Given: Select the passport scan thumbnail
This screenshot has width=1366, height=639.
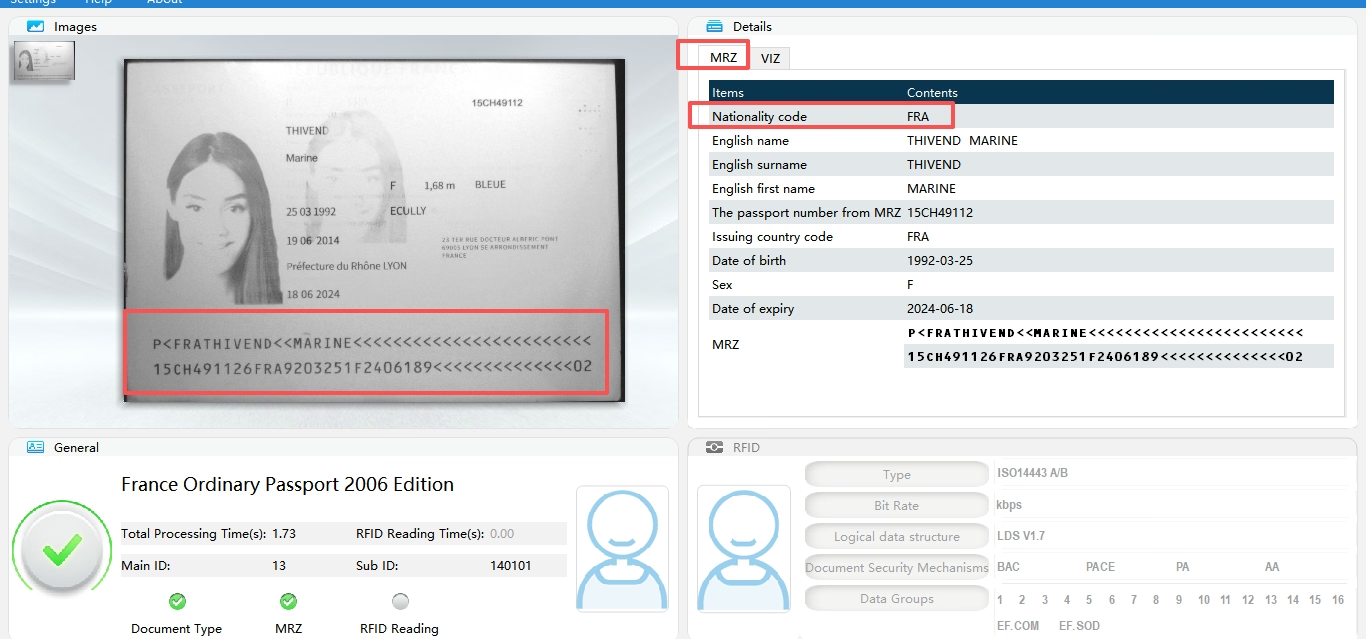Looking at the screenshot, I should point(44,61).
